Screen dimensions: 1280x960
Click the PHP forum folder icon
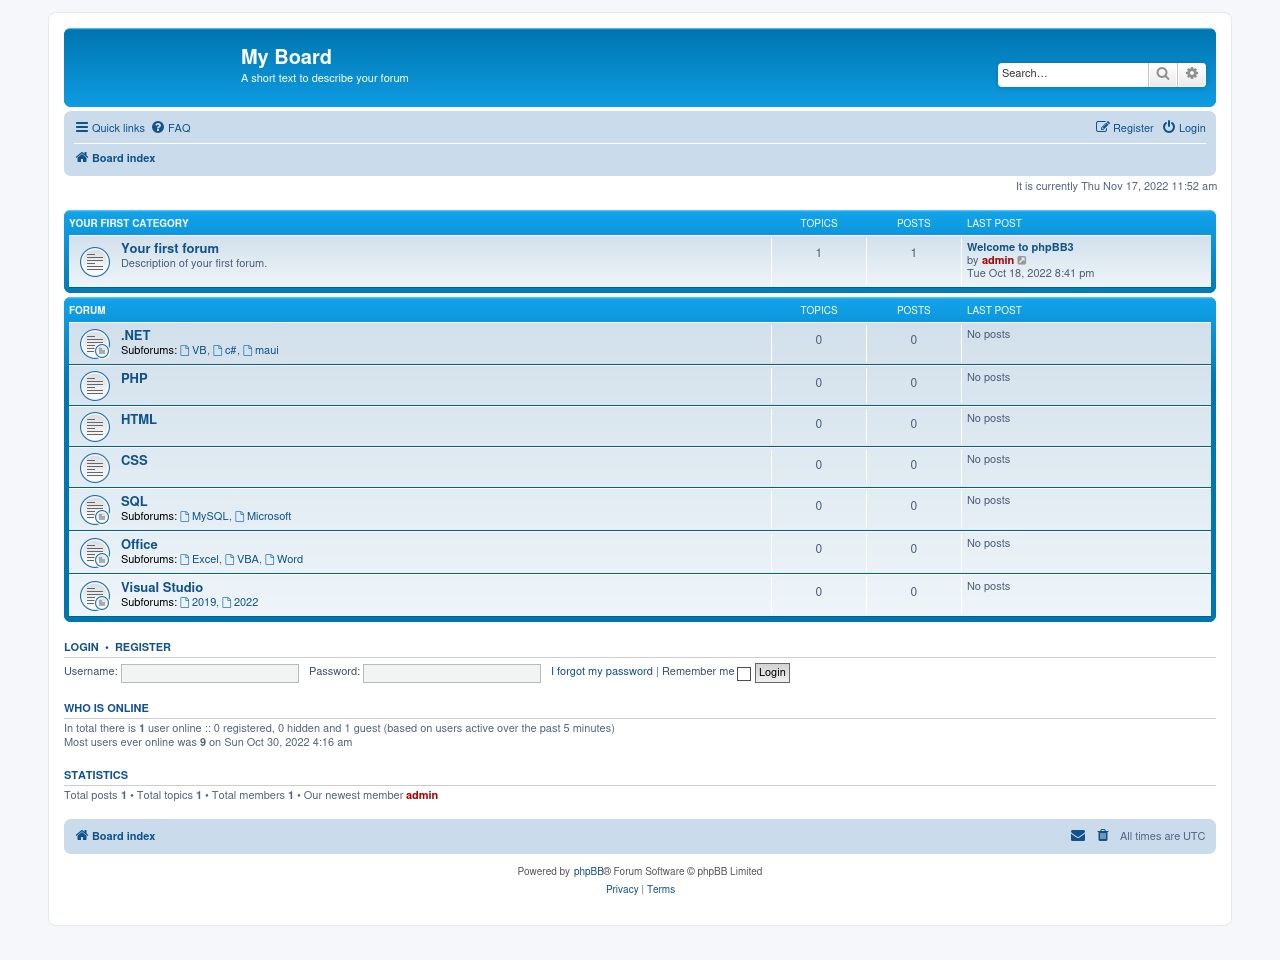95,385
